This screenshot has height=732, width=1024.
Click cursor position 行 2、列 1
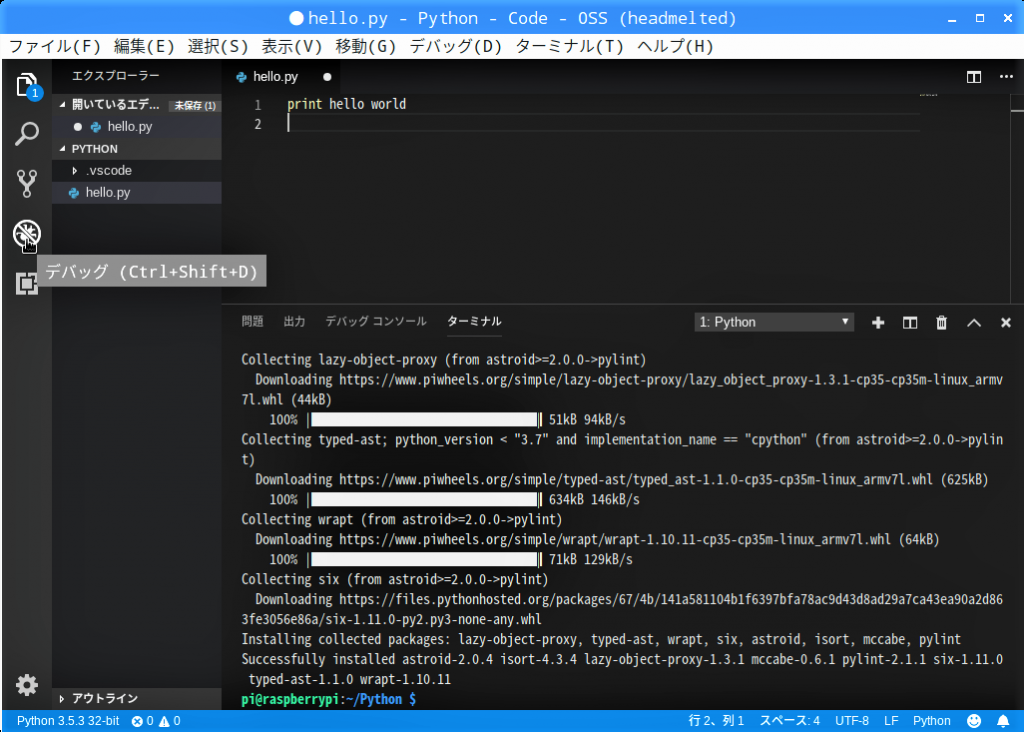pos(716,721)
